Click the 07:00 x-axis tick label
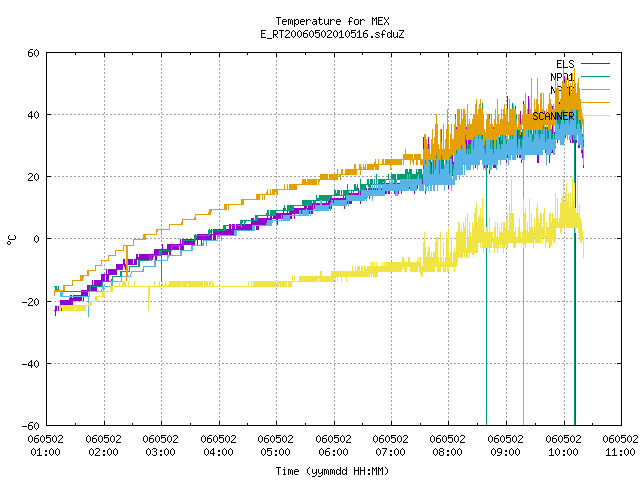 (x=391, y=452)
